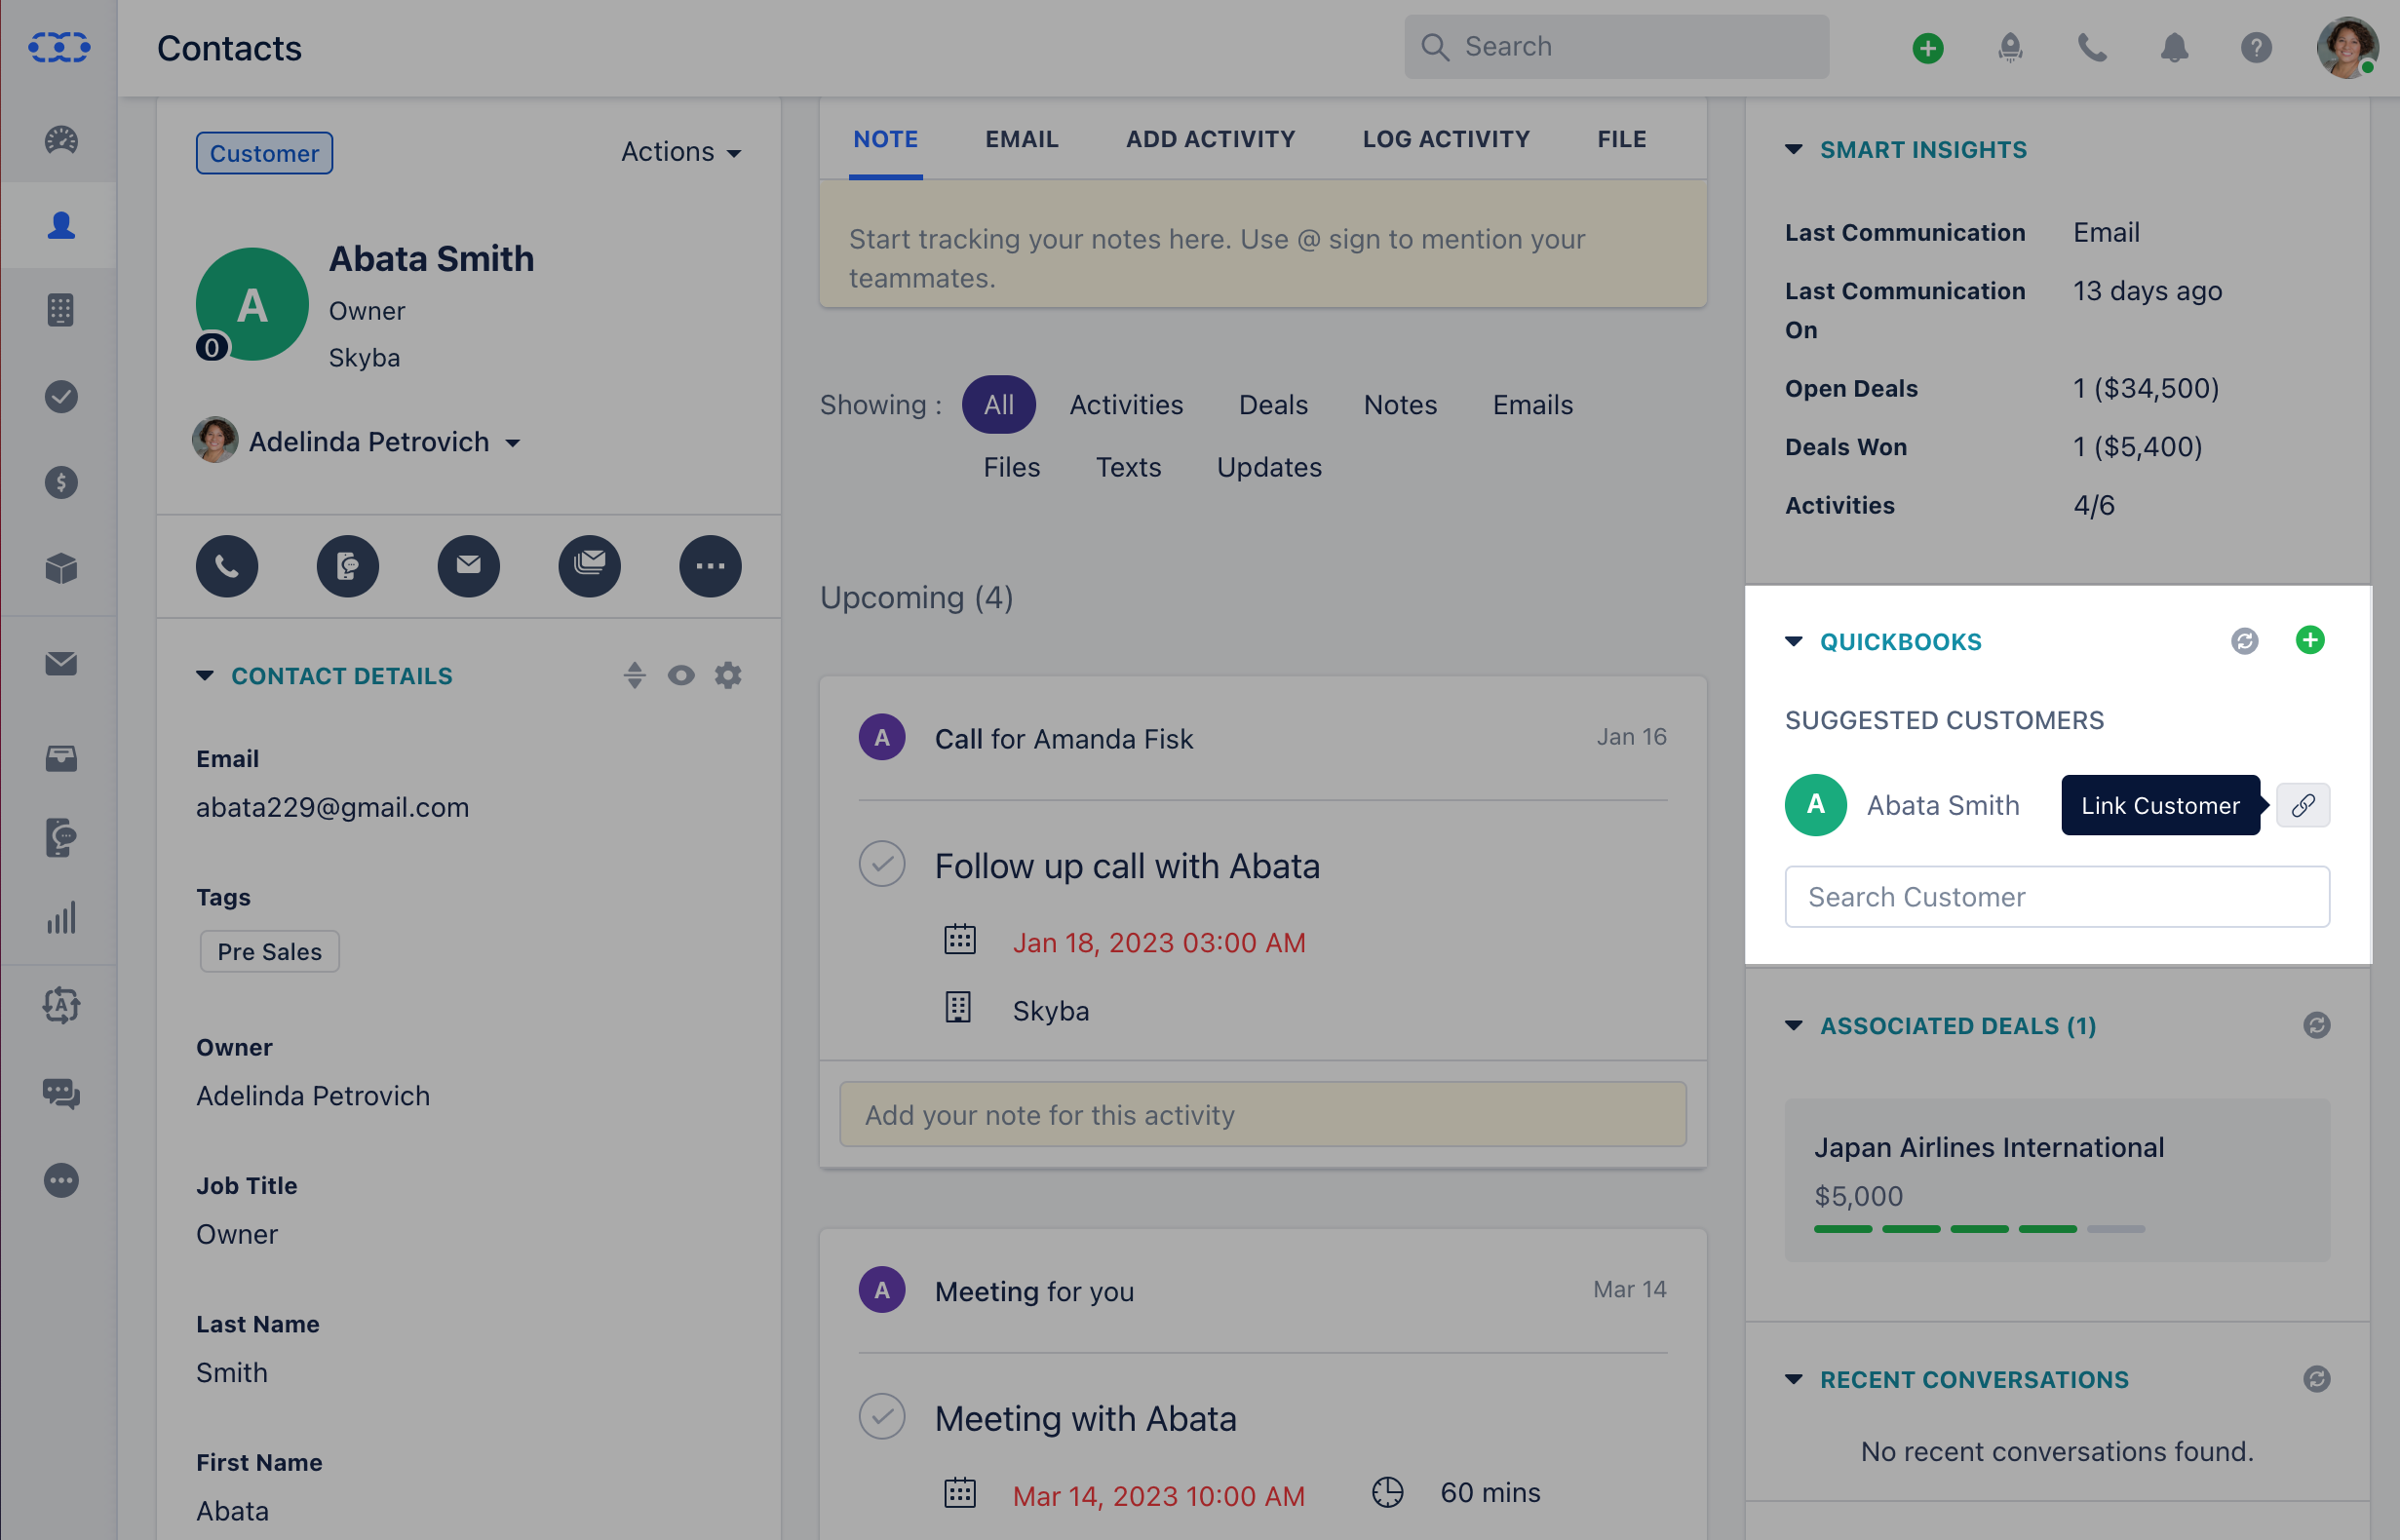The image size is (2400, 1540).
Task: Open text messages icon in sidebar
Action: (x=61, y=838)
